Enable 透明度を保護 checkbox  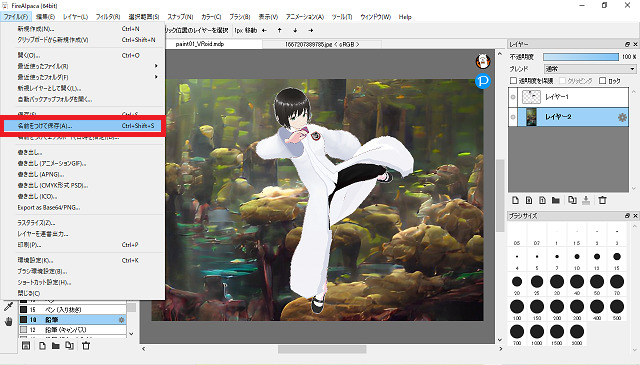pyautogui.click(x=513, y=81)
